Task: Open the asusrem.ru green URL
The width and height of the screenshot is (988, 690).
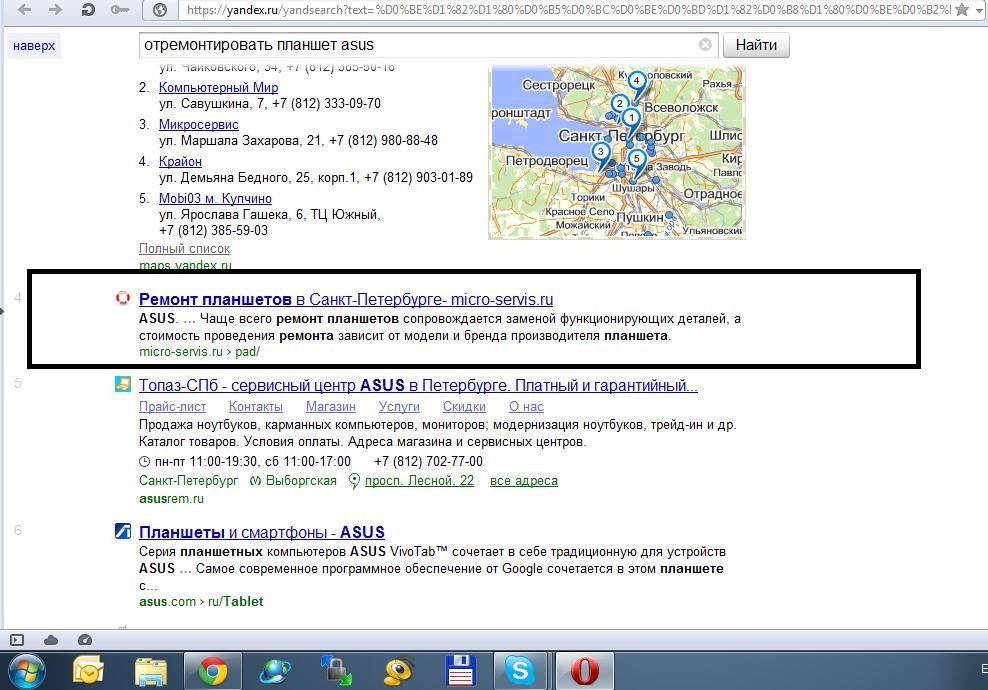Action: [171, 498]
